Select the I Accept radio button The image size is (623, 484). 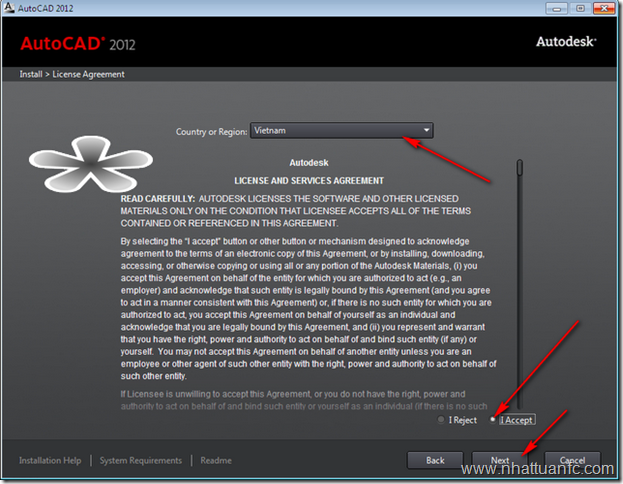pos(493,420)
